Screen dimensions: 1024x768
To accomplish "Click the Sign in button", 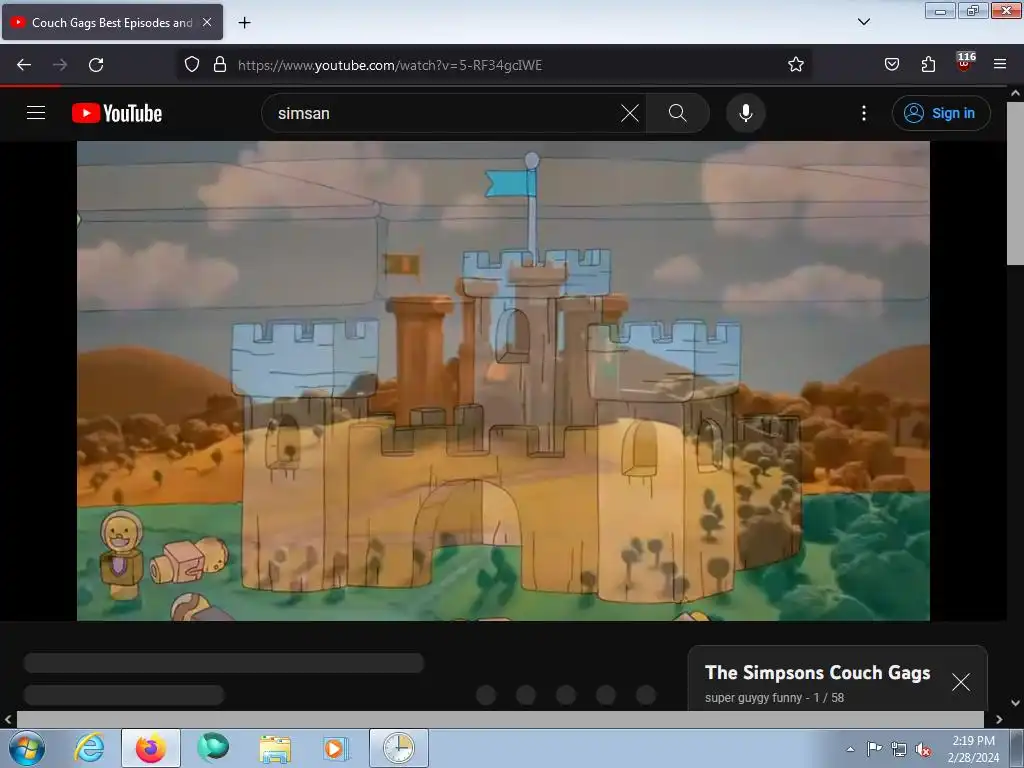I will click(x=940, y=113).
